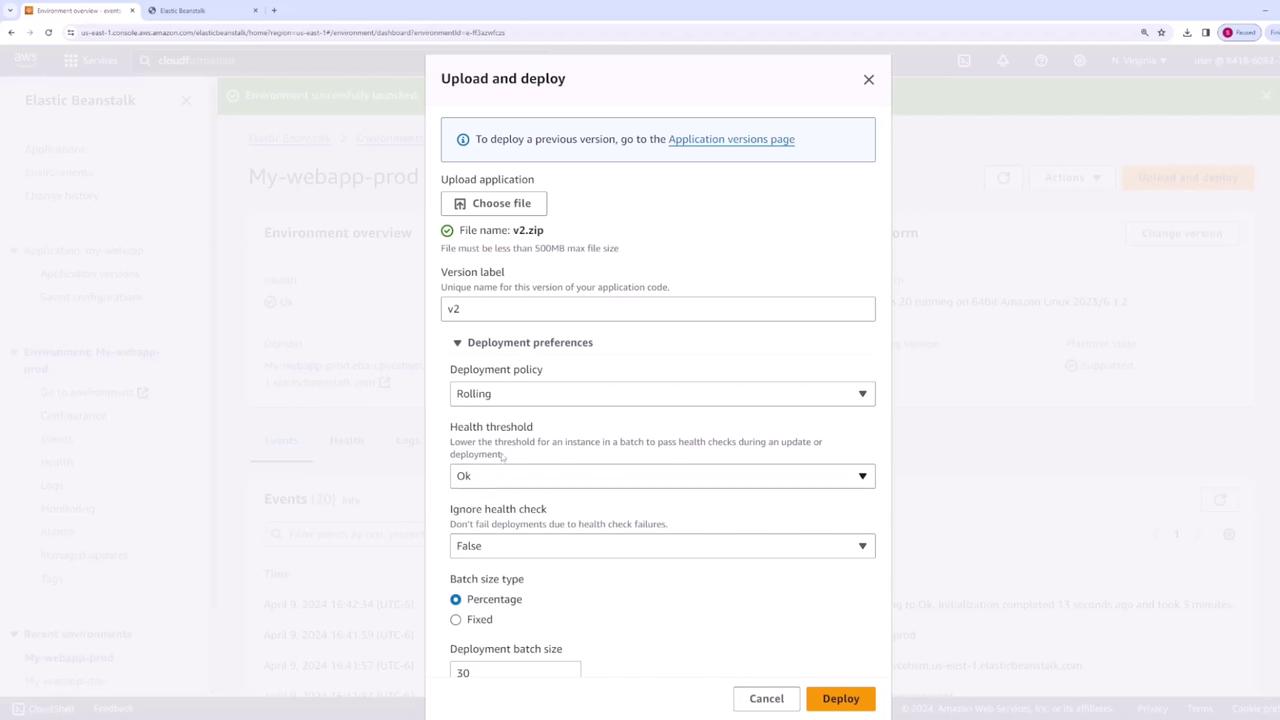Click the Deployment batch size field
1280x720 pixels.
point(514,672)
